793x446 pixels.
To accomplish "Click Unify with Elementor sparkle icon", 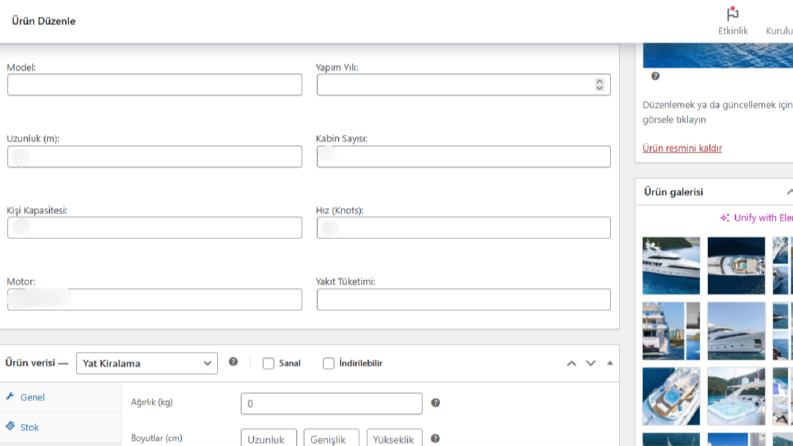I will click(x=725, y=218).
